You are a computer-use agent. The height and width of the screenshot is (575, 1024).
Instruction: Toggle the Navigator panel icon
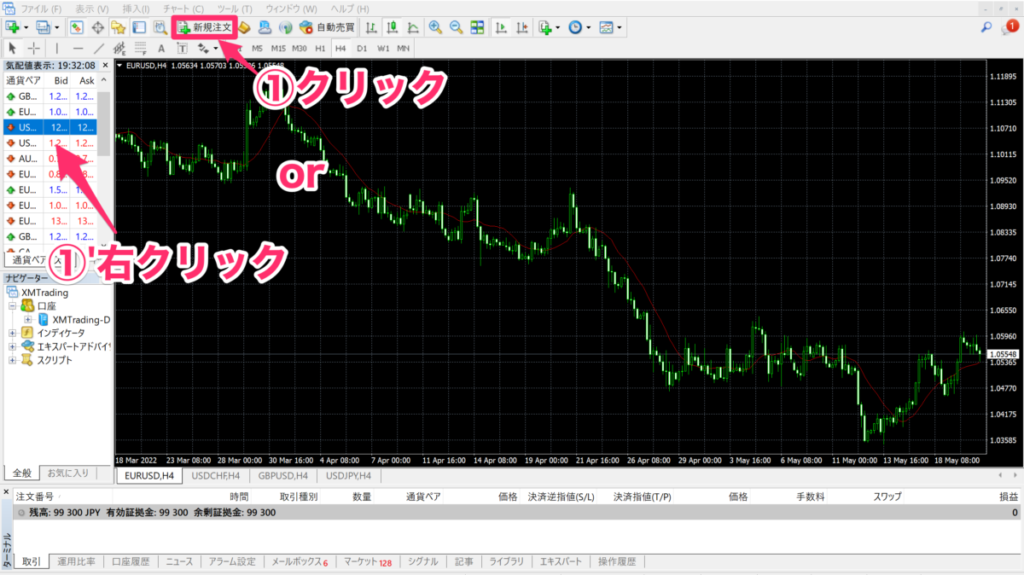[x=118, y=27]
